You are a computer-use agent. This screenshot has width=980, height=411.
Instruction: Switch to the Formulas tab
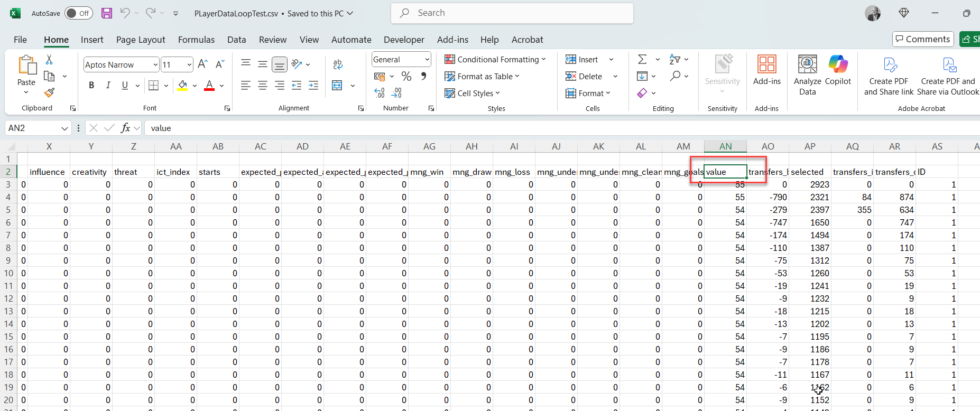[196, 39]
